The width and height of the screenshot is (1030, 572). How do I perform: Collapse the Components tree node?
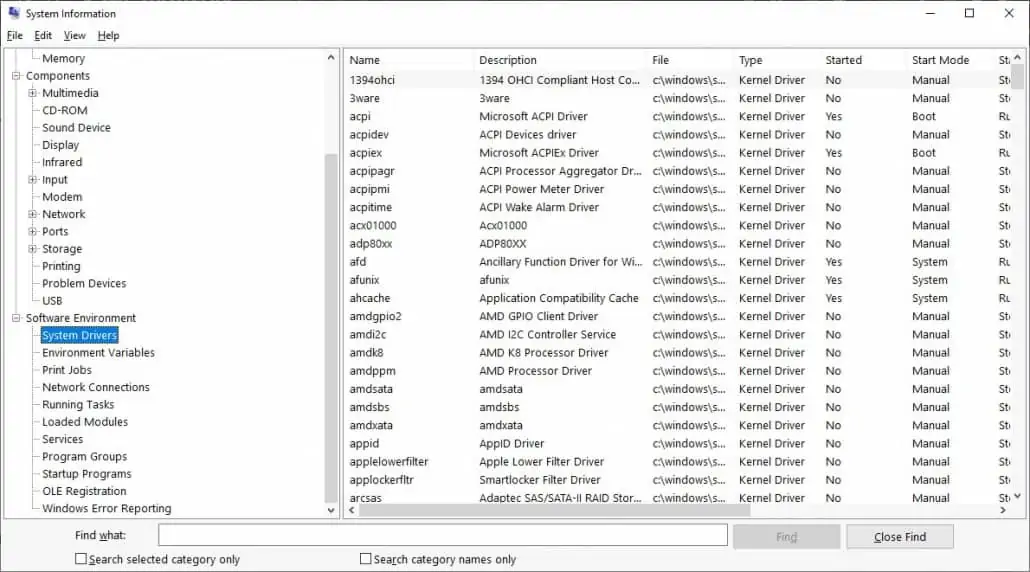(16, 76)
